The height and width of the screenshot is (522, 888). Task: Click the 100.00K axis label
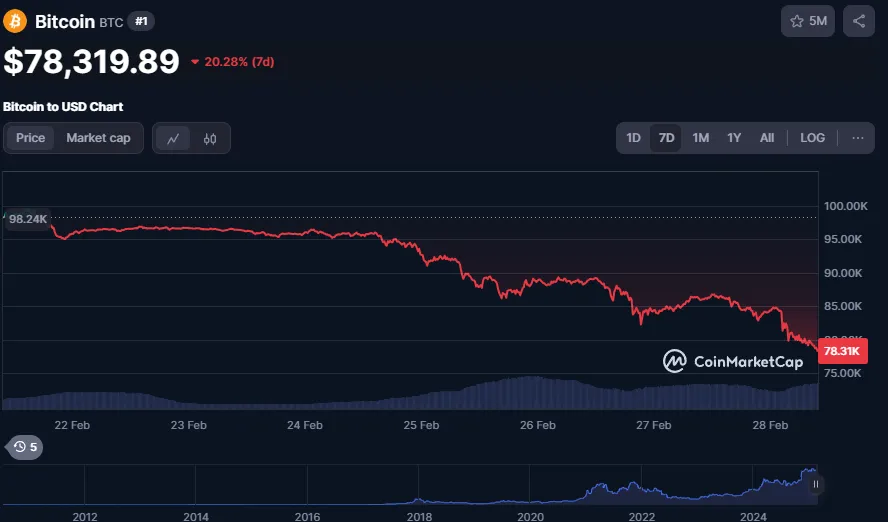pos(846,206)
